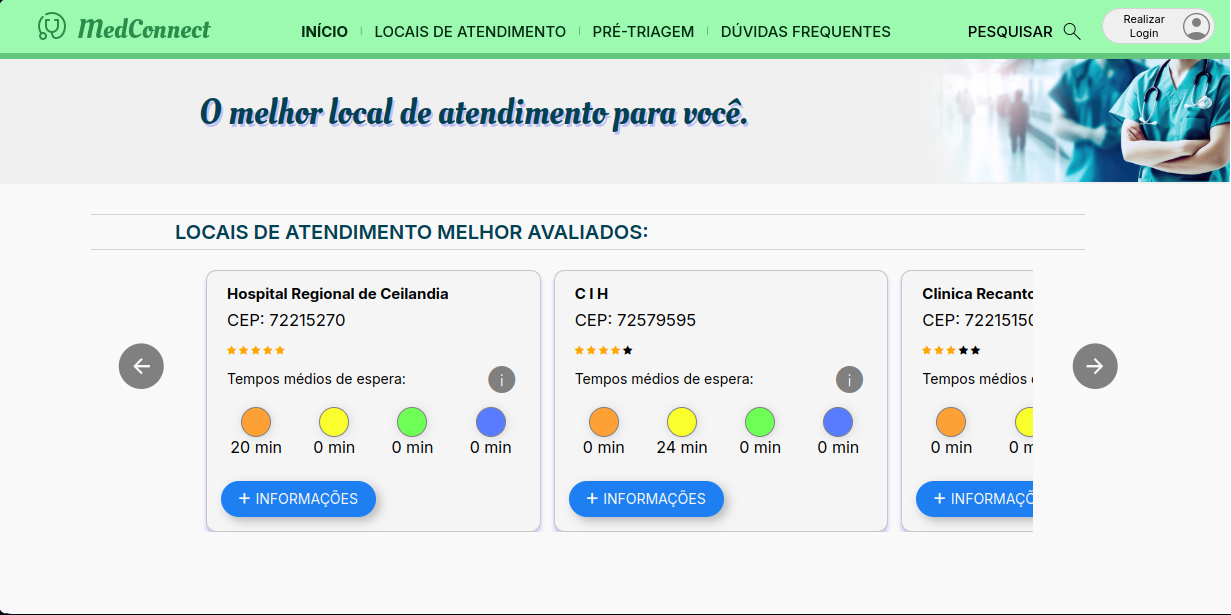Click the MedConnect stethoscope logo icon
This screenshot has height=615, width=1231.
click(52, 27)
